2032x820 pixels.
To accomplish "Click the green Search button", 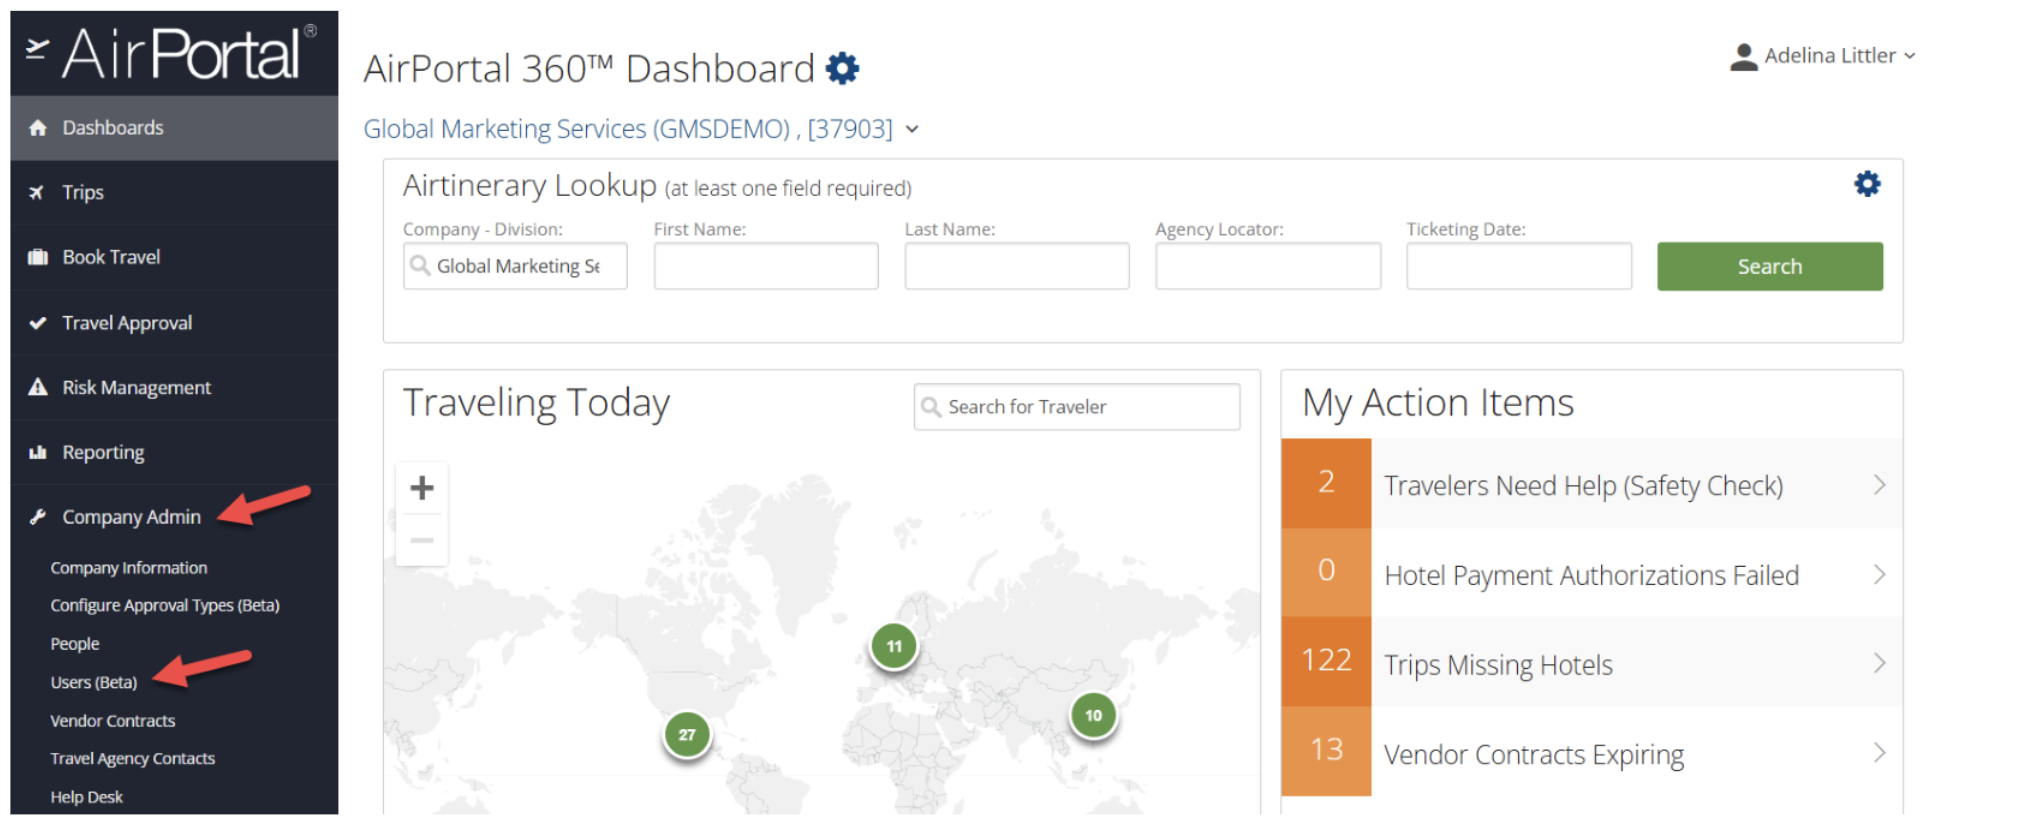I will 1770,266.
